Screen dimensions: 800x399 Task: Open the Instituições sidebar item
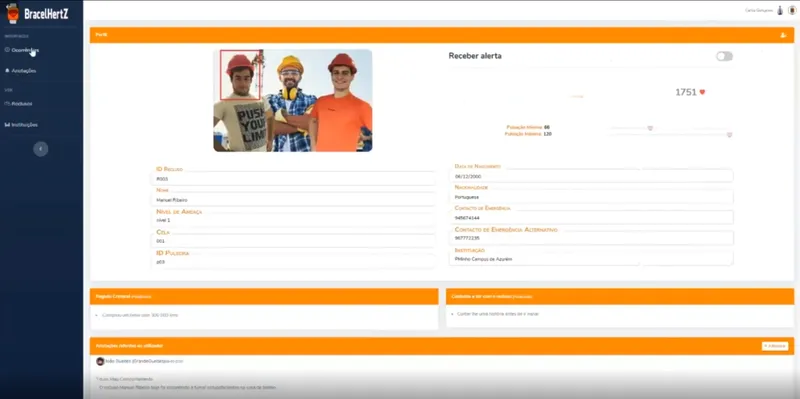point(21,124)
